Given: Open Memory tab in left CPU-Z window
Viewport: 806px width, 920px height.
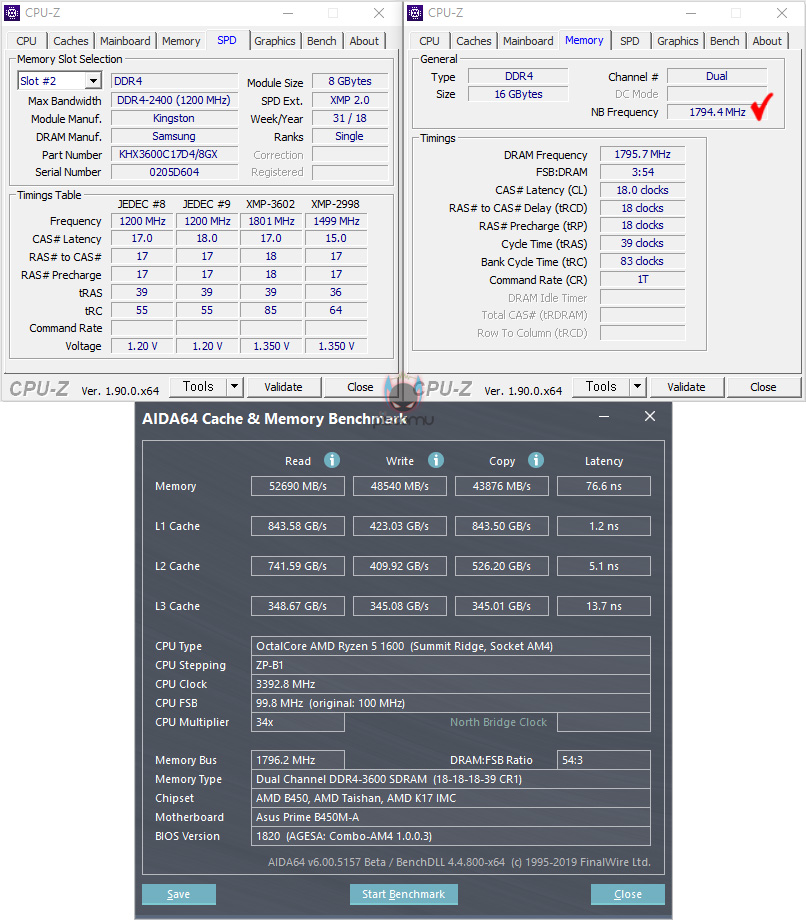Looking at the screenshot, I should coord(181,41).
